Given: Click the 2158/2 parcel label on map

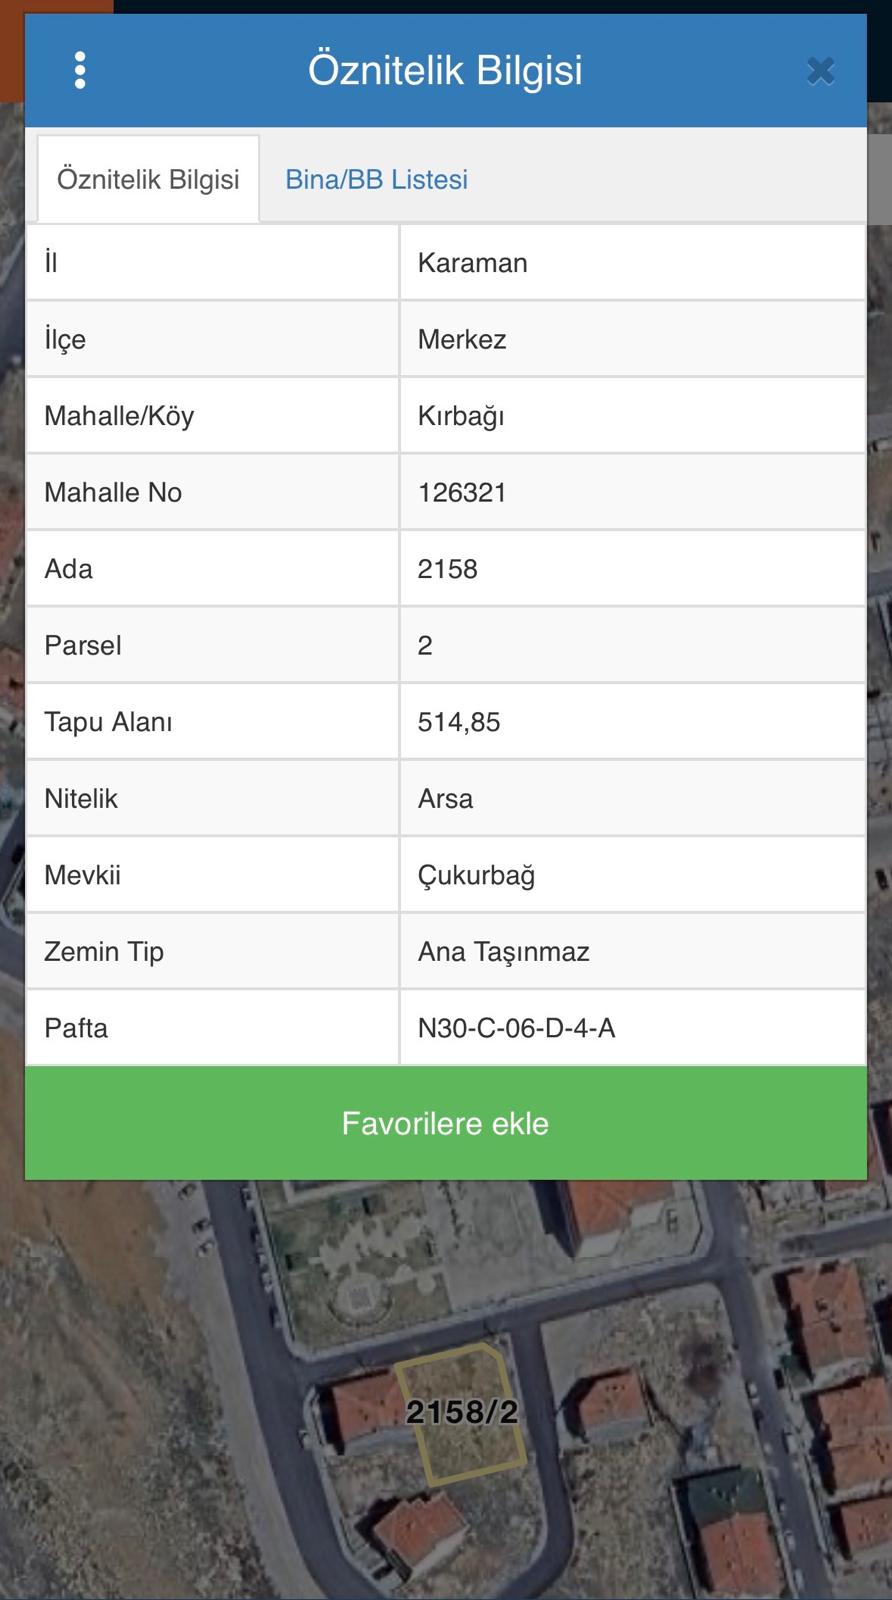Looking at the screenshot, I should [462, 1412].
